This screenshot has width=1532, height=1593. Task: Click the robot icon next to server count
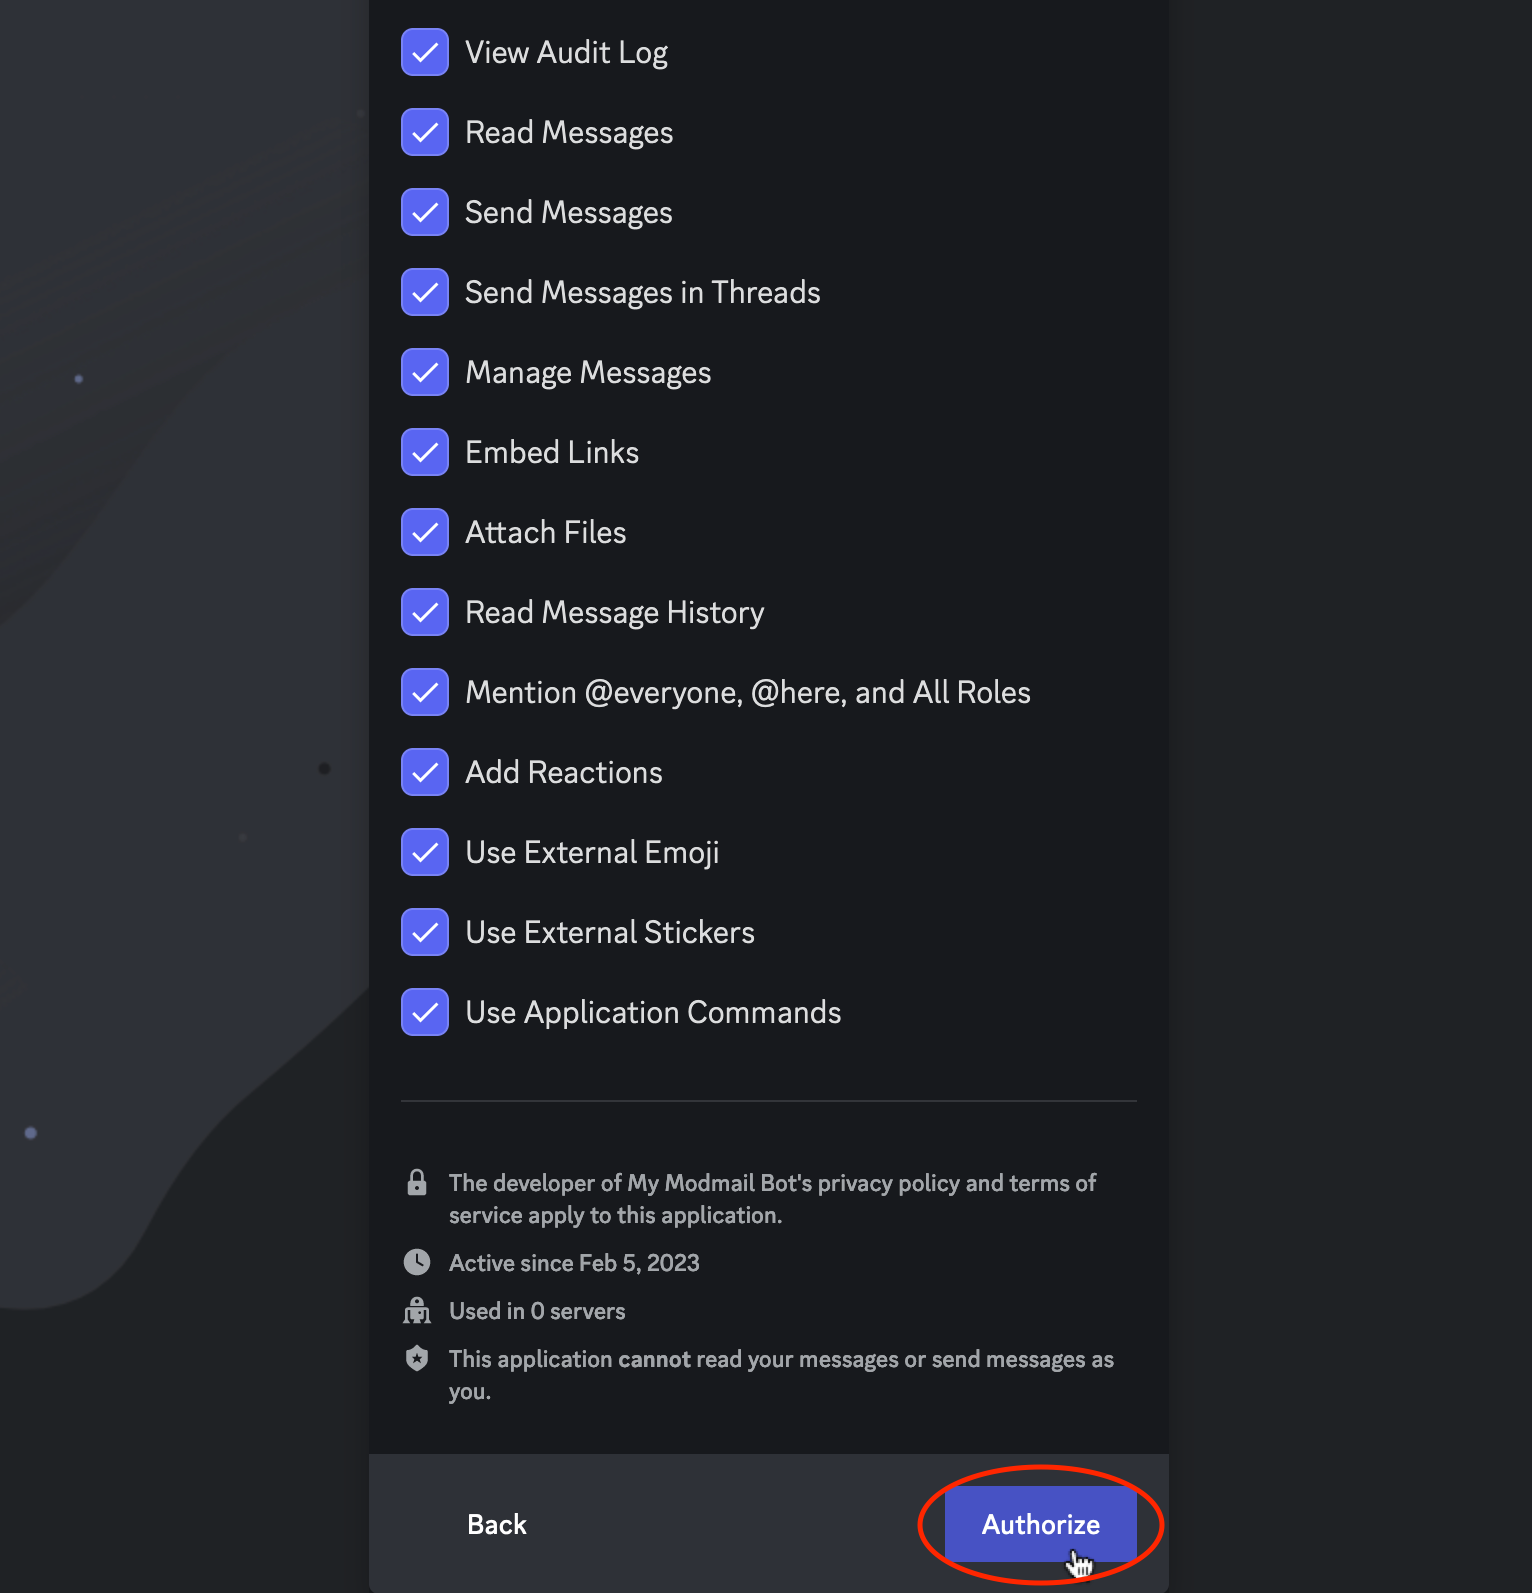[x=418, y=1309]
